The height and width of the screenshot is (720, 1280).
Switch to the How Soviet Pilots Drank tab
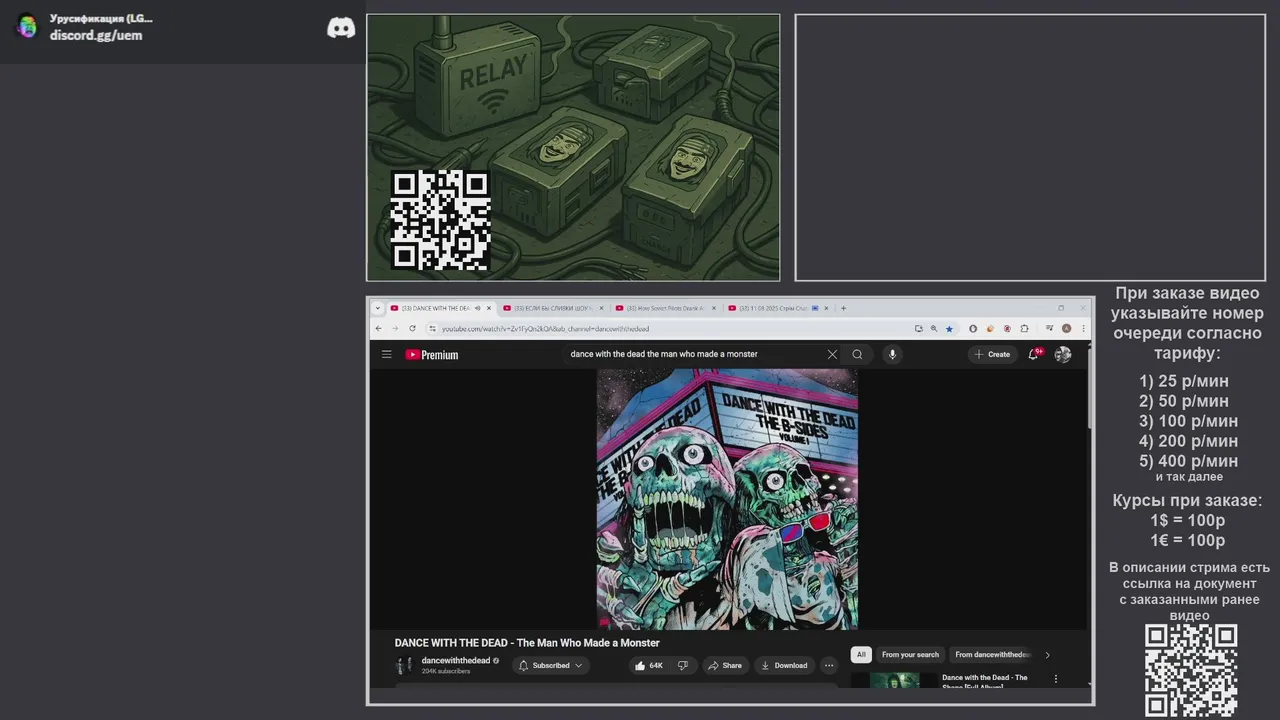(x=665, y=308)
